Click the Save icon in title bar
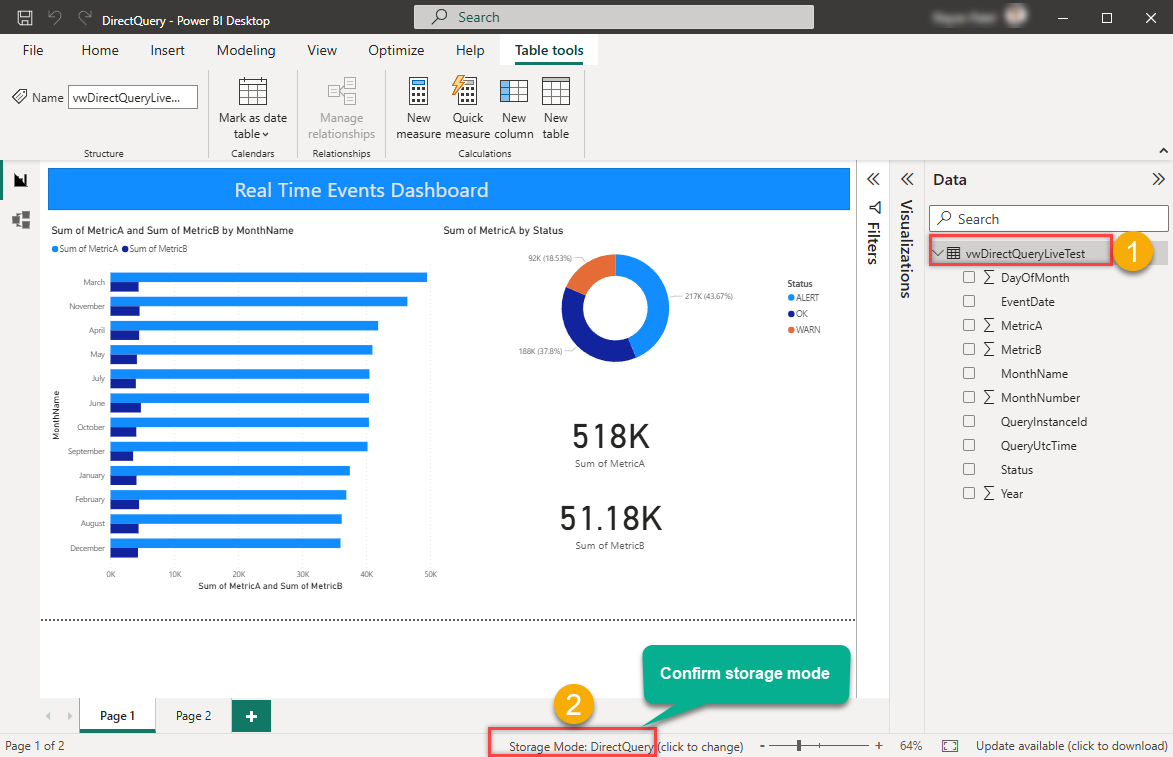Screen dimensions: 1173x757 point(25,18)
